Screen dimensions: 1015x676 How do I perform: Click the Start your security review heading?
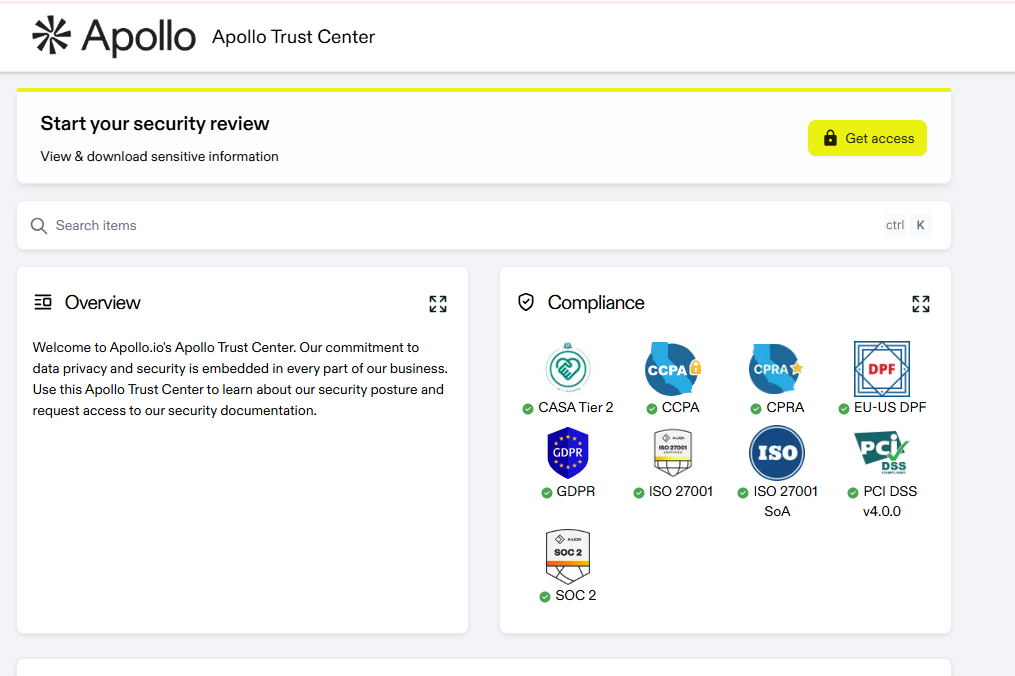(x=155, y=124)
